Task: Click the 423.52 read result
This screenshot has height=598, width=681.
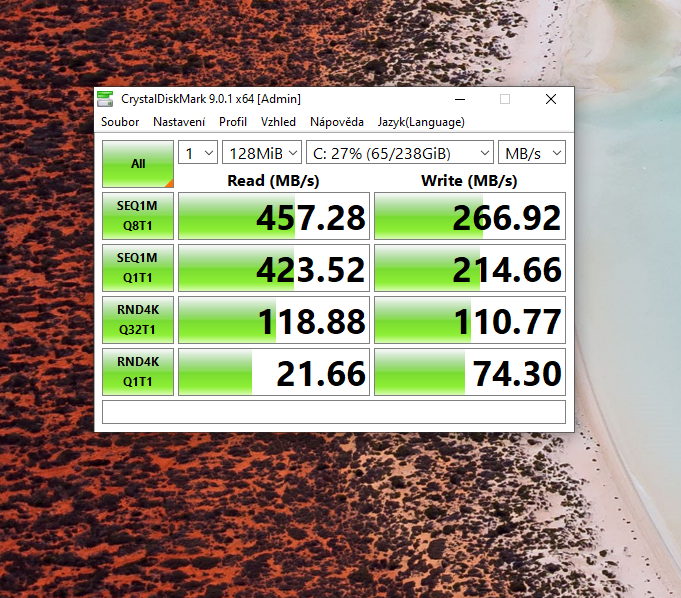Action: pos(274,268)
